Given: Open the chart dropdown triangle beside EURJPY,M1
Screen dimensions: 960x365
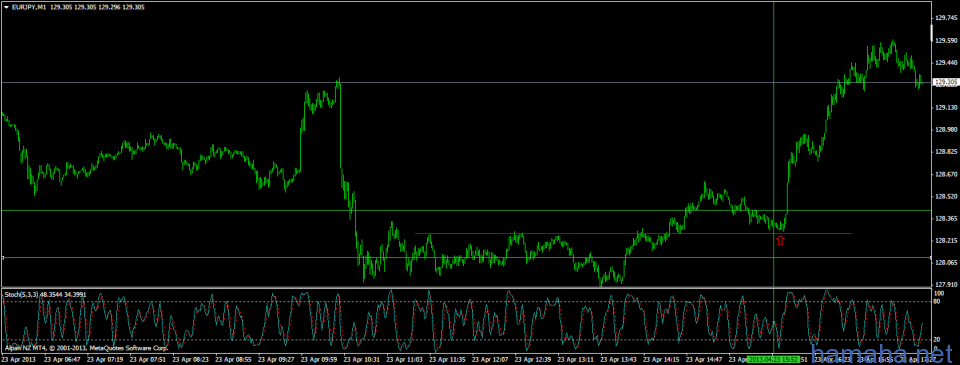Looking at the screenshot, I should pos(6,7).
